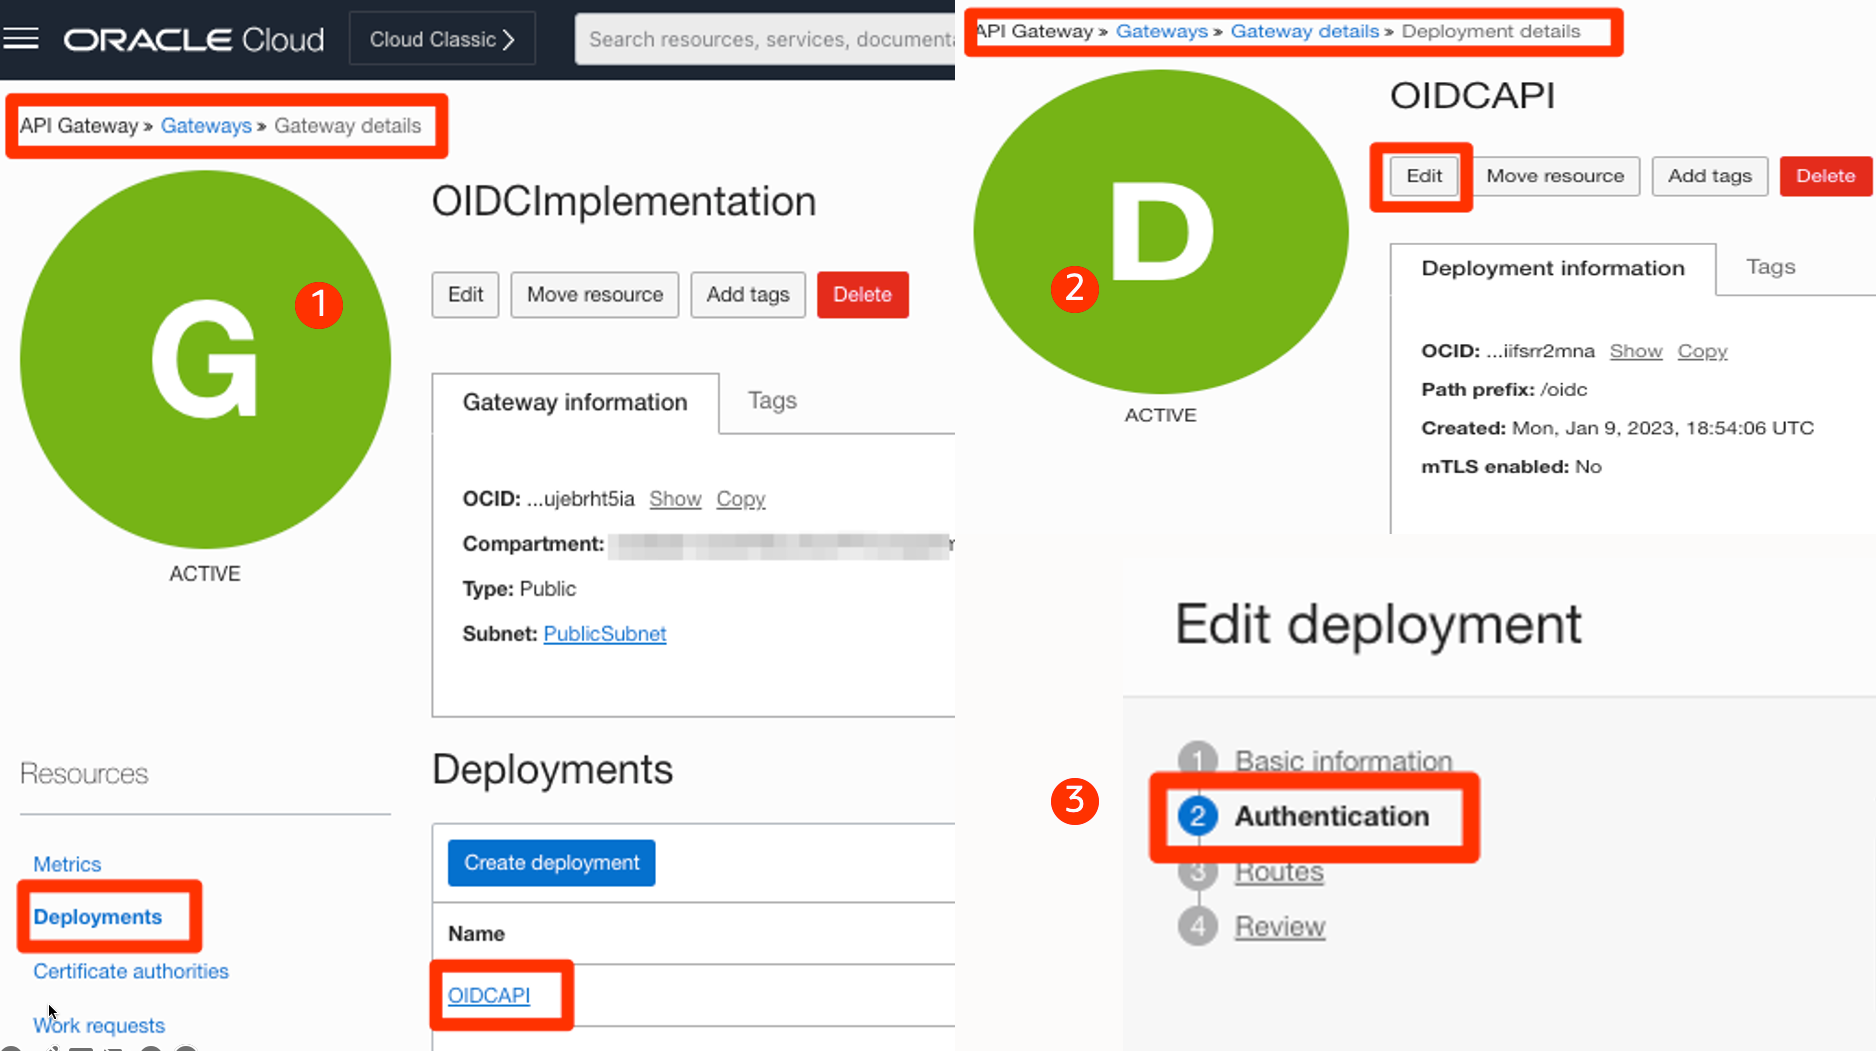Switch to the Tags tab on OIDCImplementation
Screen dimensions: 1876x1051
(771, 401)
